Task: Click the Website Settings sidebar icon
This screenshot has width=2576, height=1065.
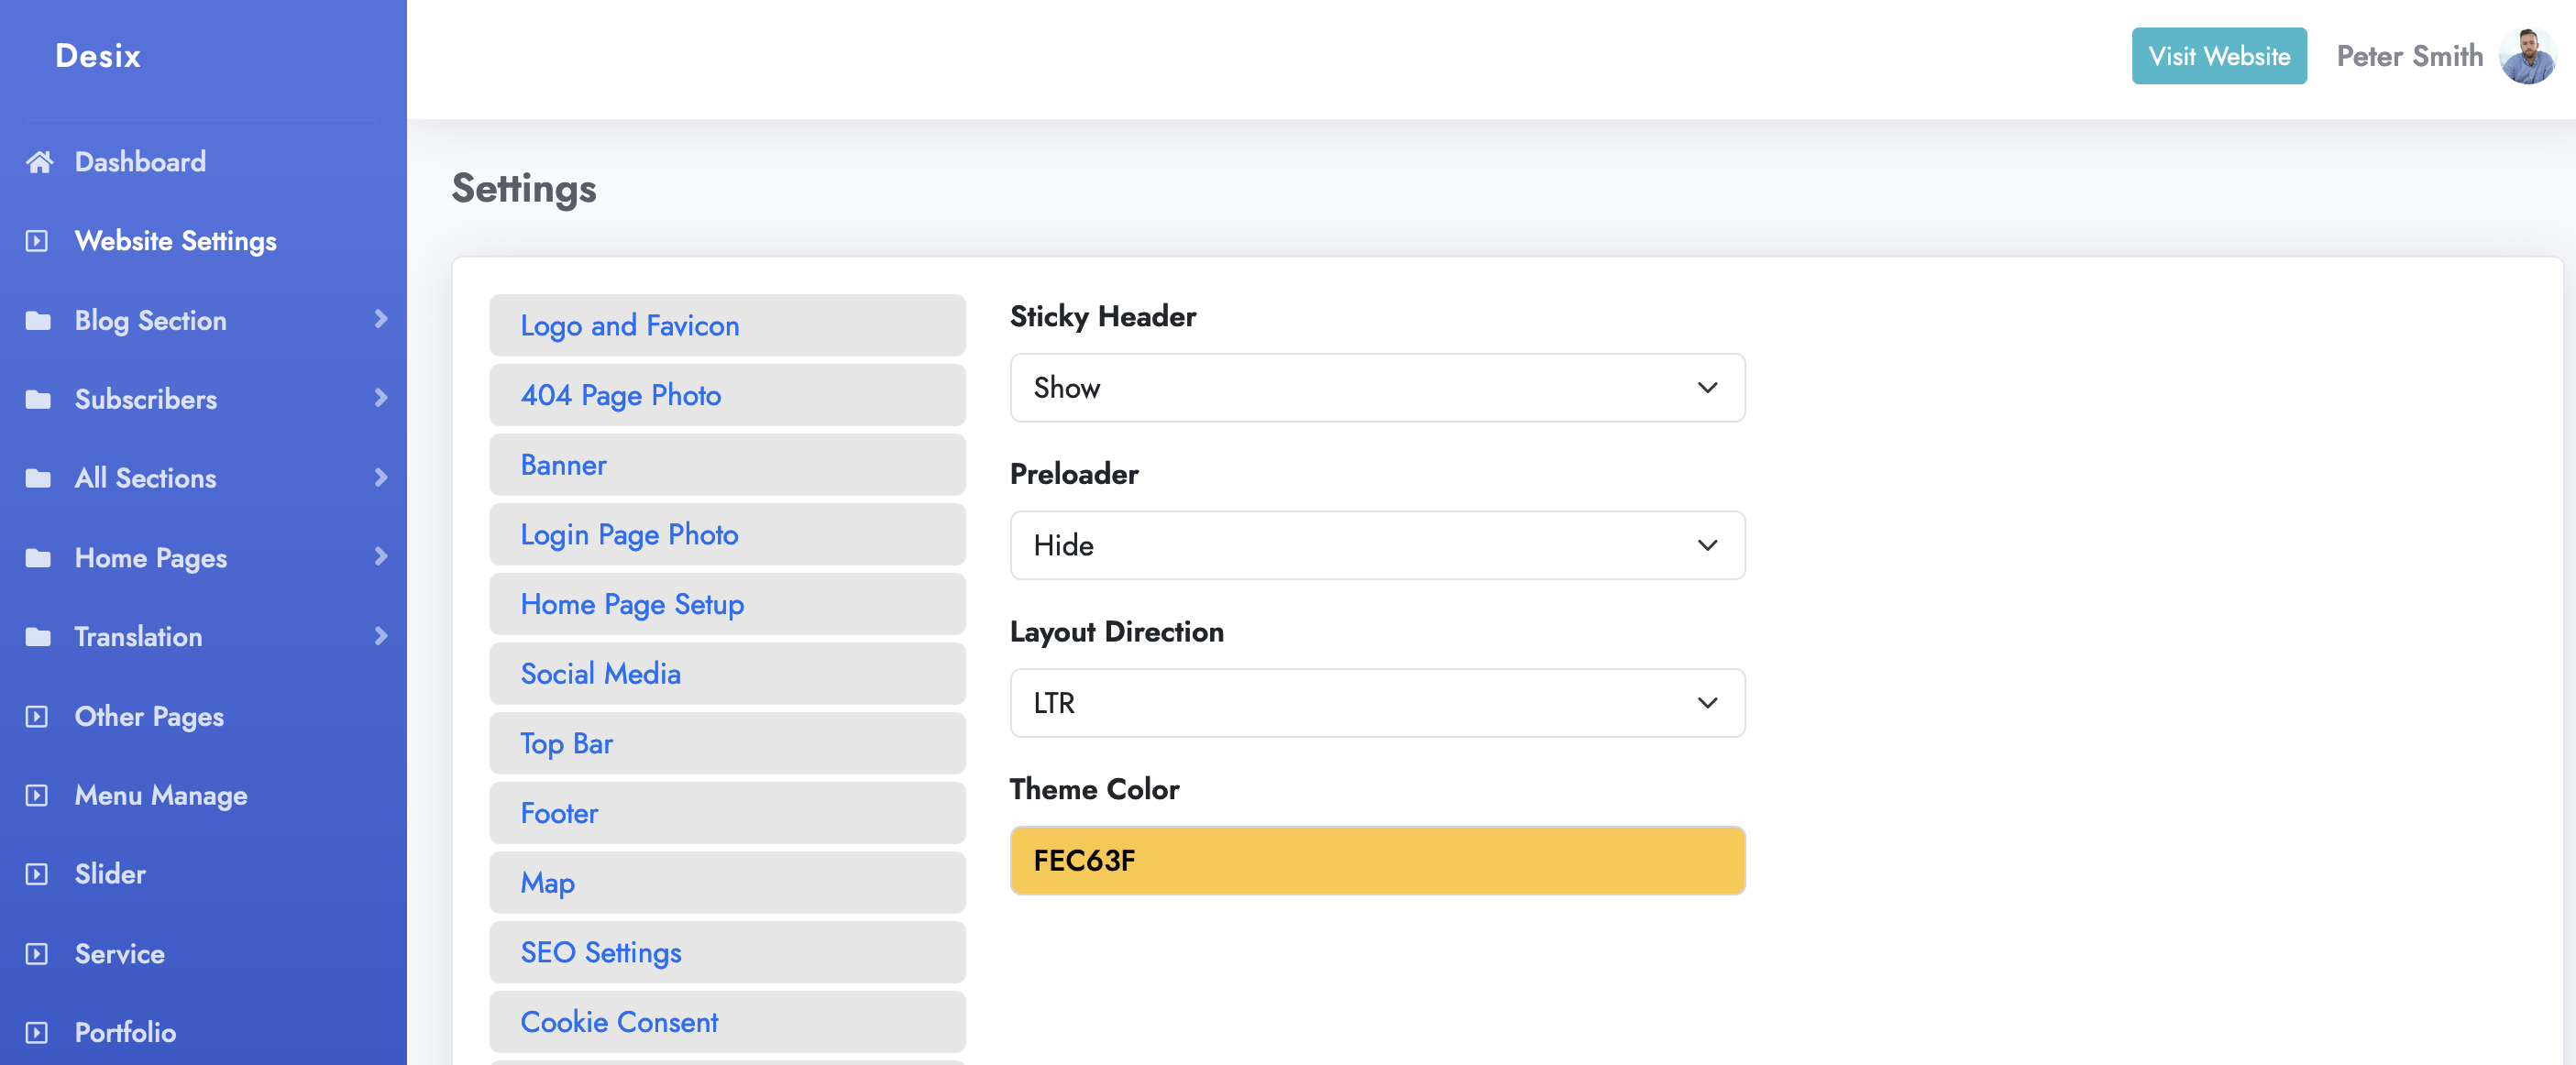Action: point(37,241)
